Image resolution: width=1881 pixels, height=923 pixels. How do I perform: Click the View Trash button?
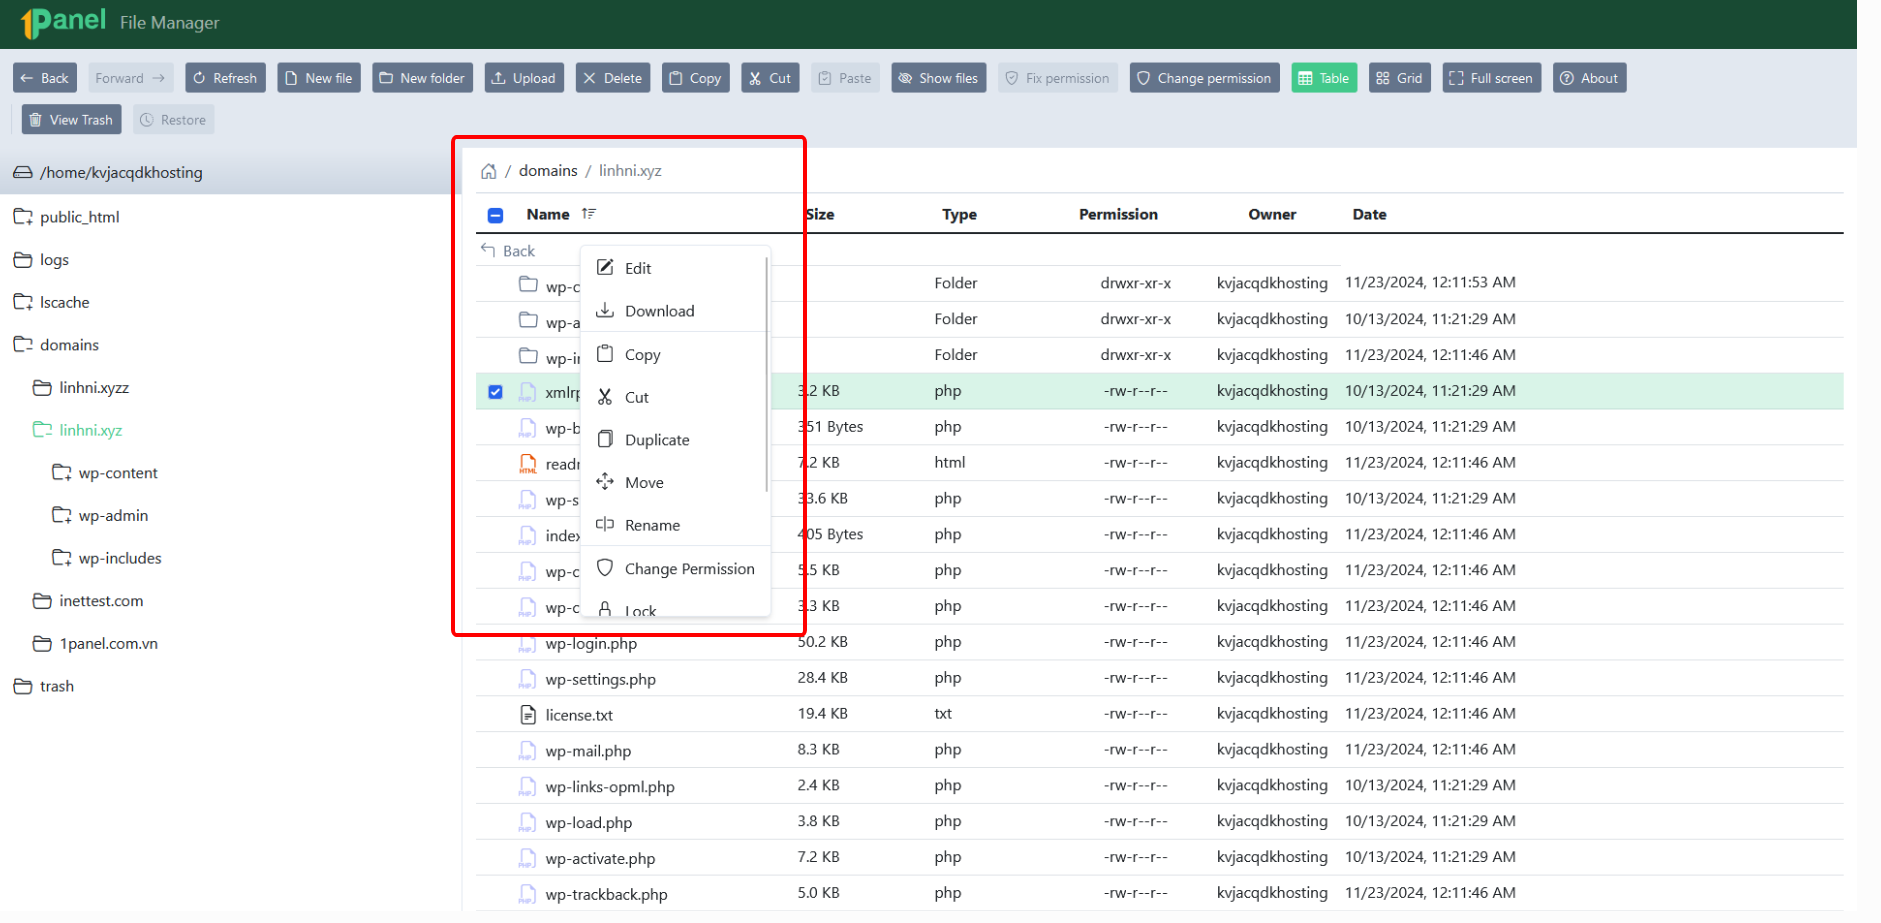(72, 120)
